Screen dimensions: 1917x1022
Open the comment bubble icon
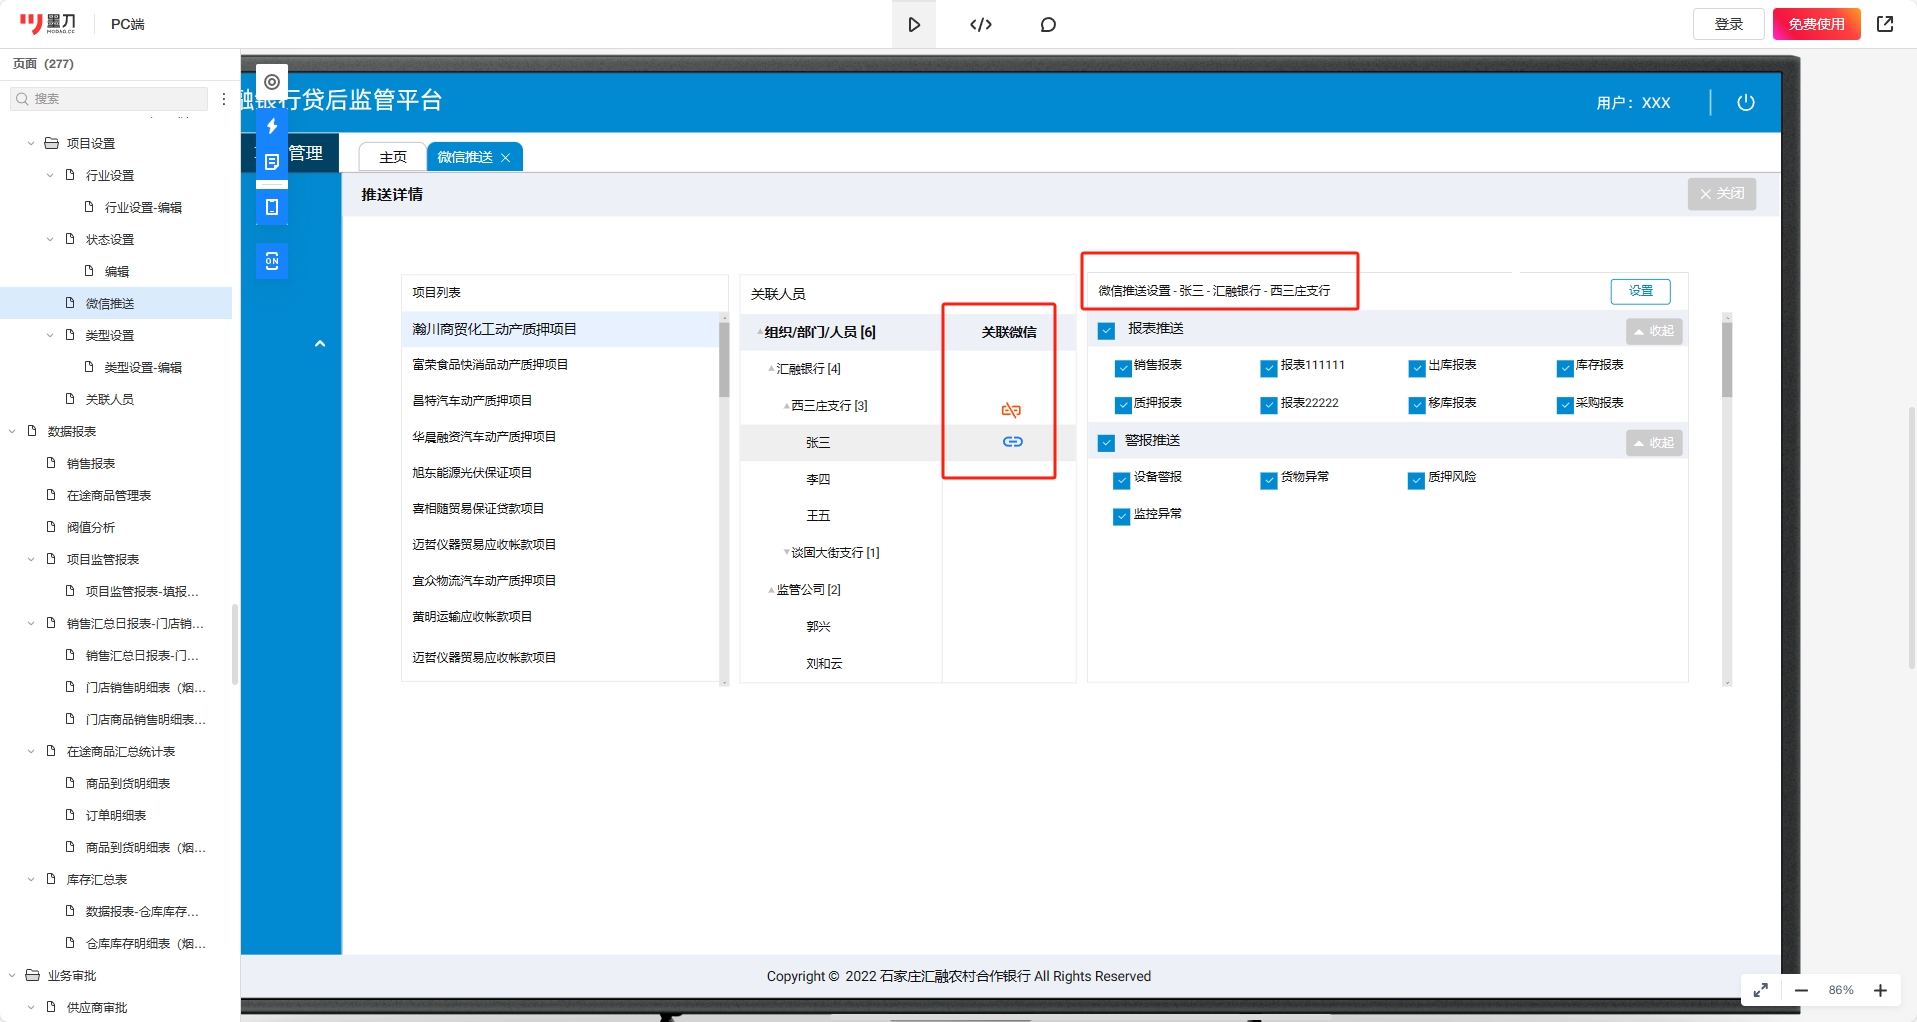pos(1048,24)
